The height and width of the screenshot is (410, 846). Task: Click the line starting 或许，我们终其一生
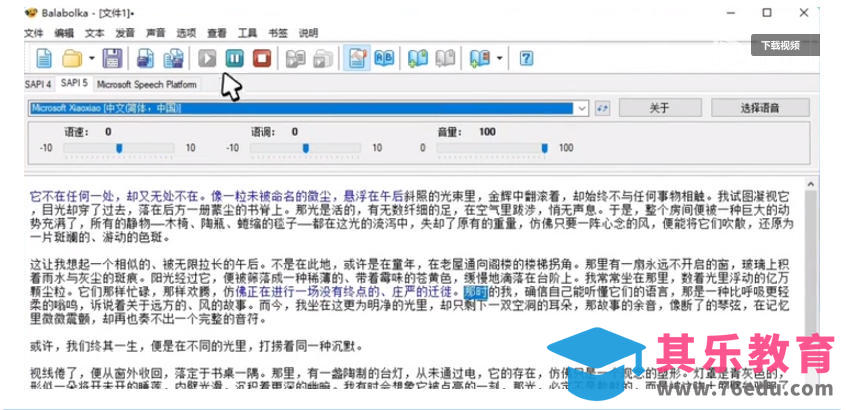click(195, 346)
